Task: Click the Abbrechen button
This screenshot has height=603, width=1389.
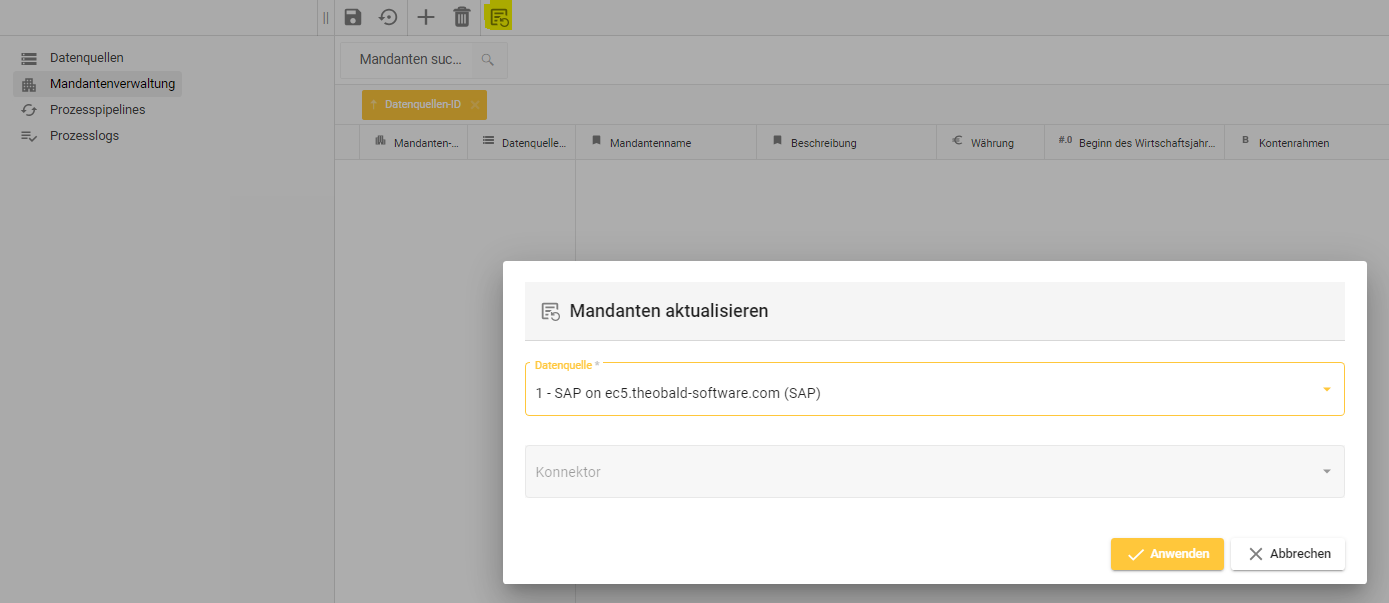Action: tap(1288, 554)
